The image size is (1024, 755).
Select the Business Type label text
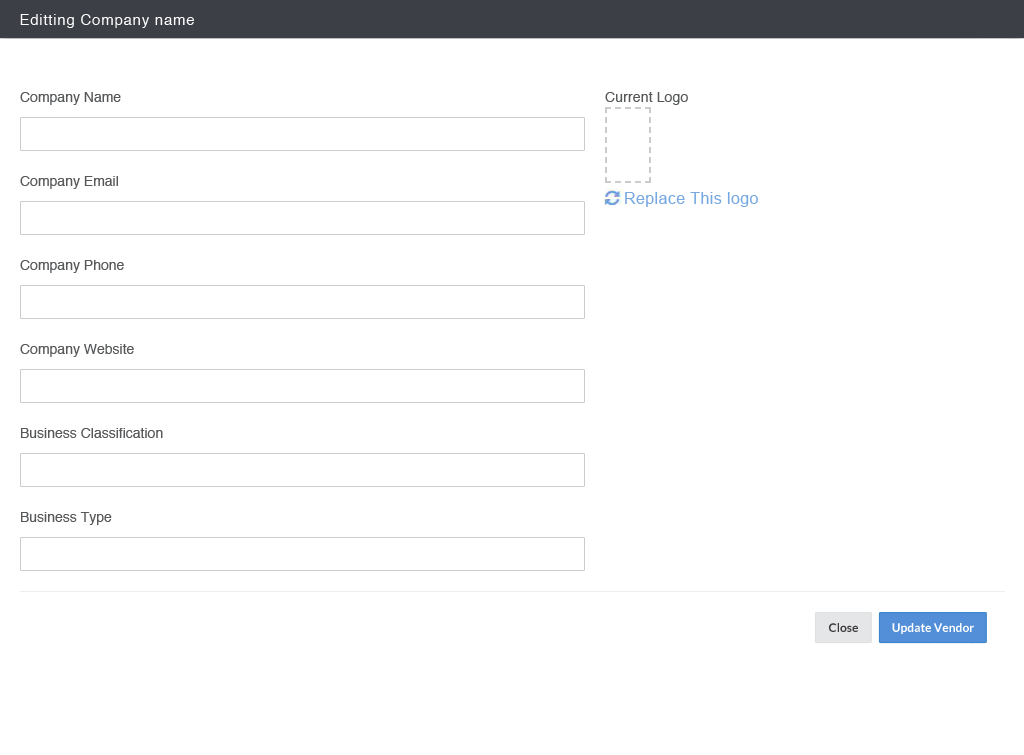click(x=66, y=517)
